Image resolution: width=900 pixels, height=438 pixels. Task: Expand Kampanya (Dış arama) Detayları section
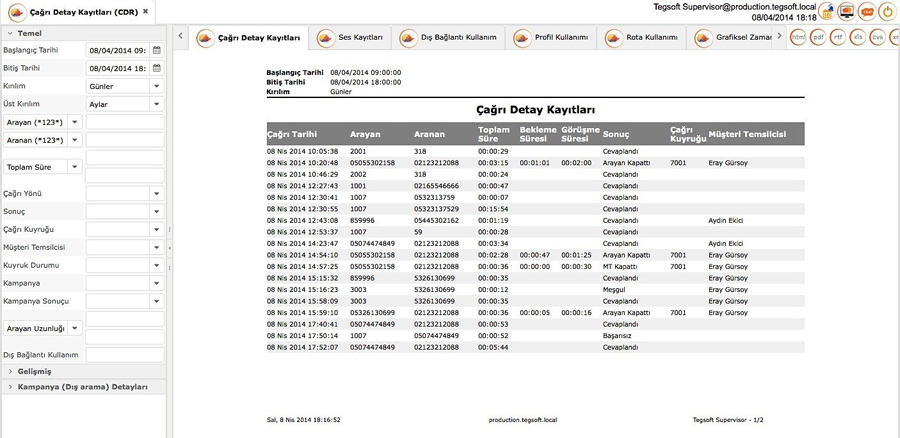[x=83, y=387]
